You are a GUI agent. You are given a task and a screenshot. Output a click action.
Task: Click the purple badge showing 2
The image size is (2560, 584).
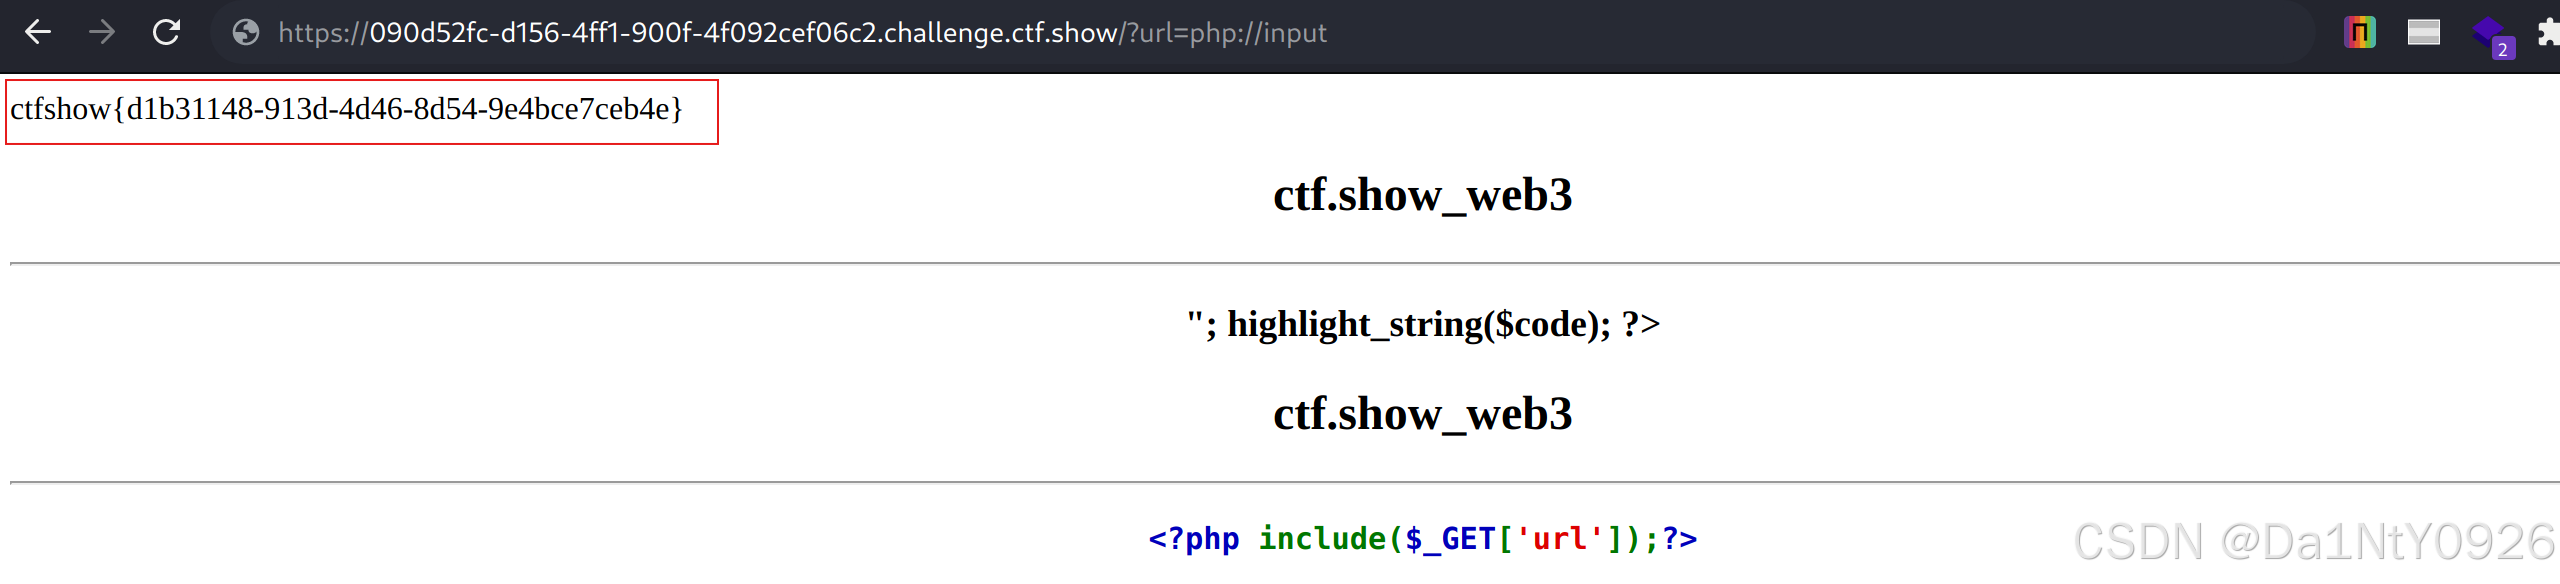point(2503,49)
